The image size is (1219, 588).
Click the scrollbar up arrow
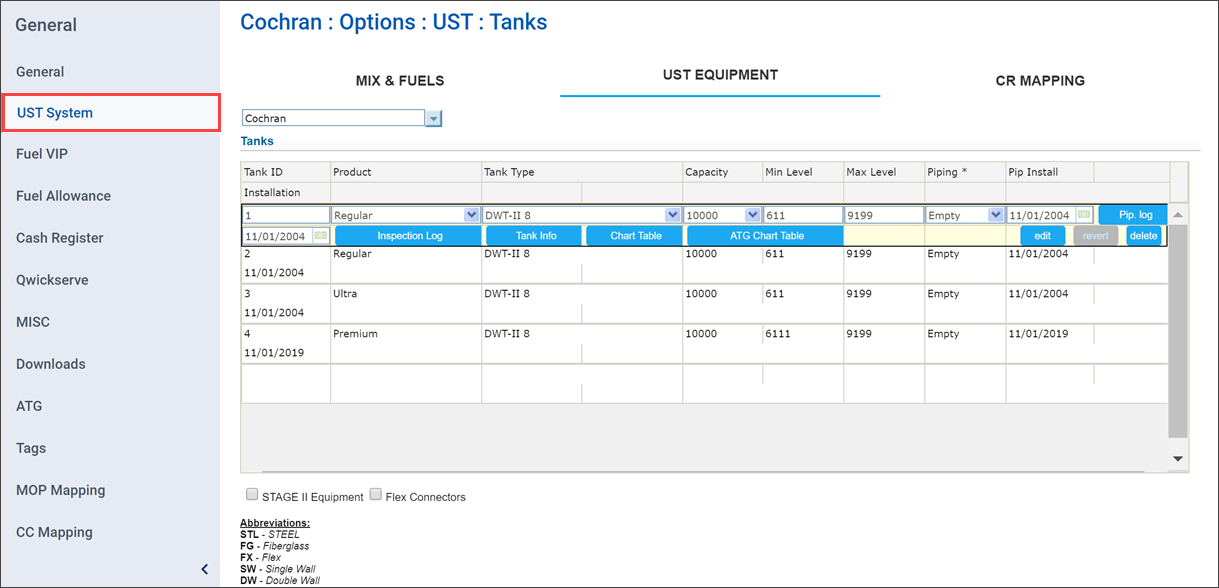pyautogui.click(x=1177, y=214)
